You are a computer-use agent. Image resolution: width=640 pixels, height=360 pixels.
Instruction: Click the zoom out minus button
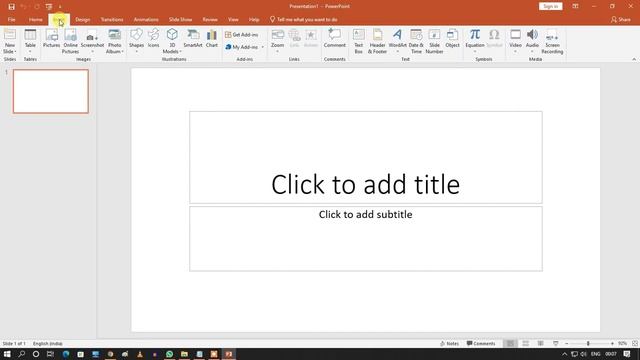(x=567, y=344)
